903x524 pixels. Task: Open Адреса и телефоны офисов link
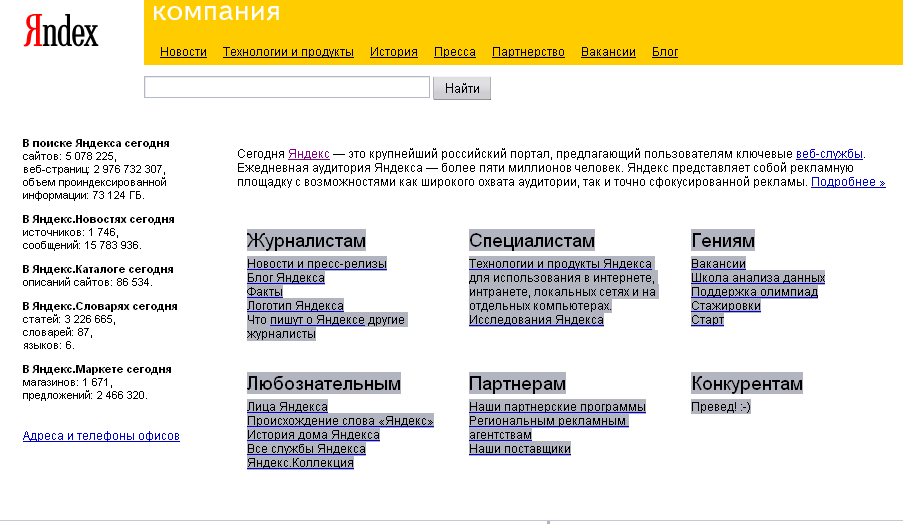[101, 436]
